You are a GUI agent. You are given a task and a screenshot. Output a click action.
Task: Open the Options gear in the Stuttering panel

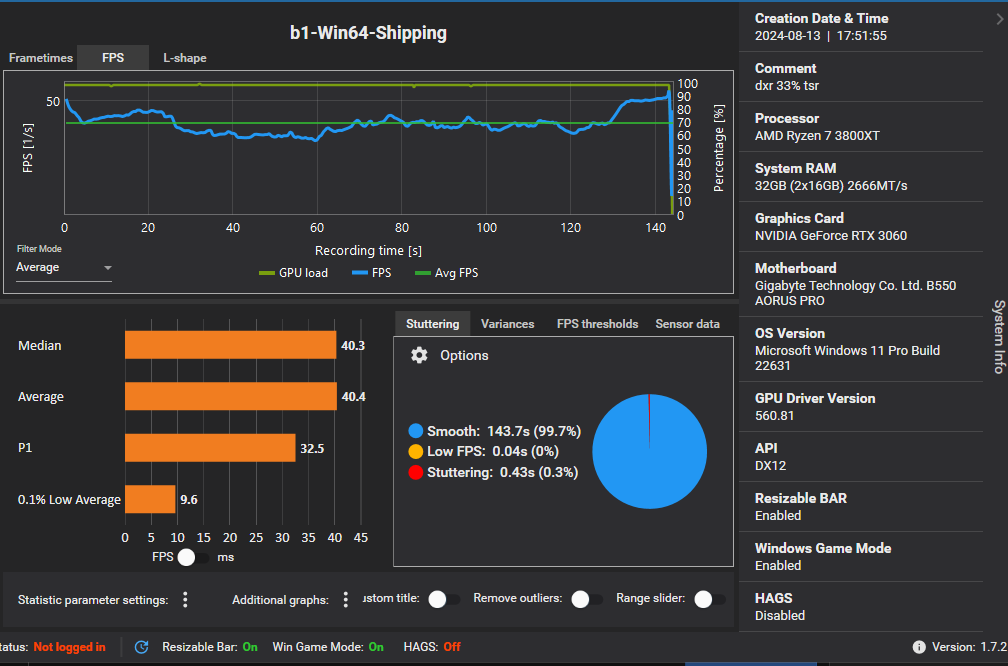(x=419, y=355)
